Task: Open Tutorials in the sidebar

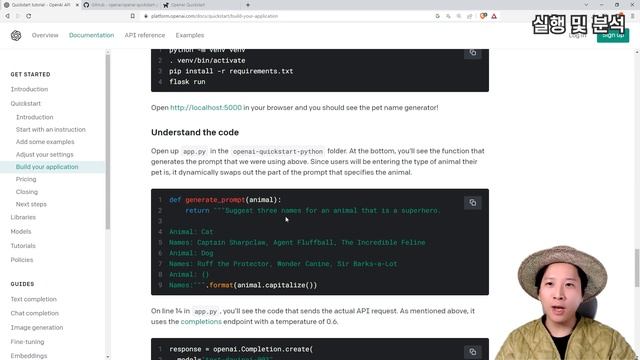Action: 23,246
